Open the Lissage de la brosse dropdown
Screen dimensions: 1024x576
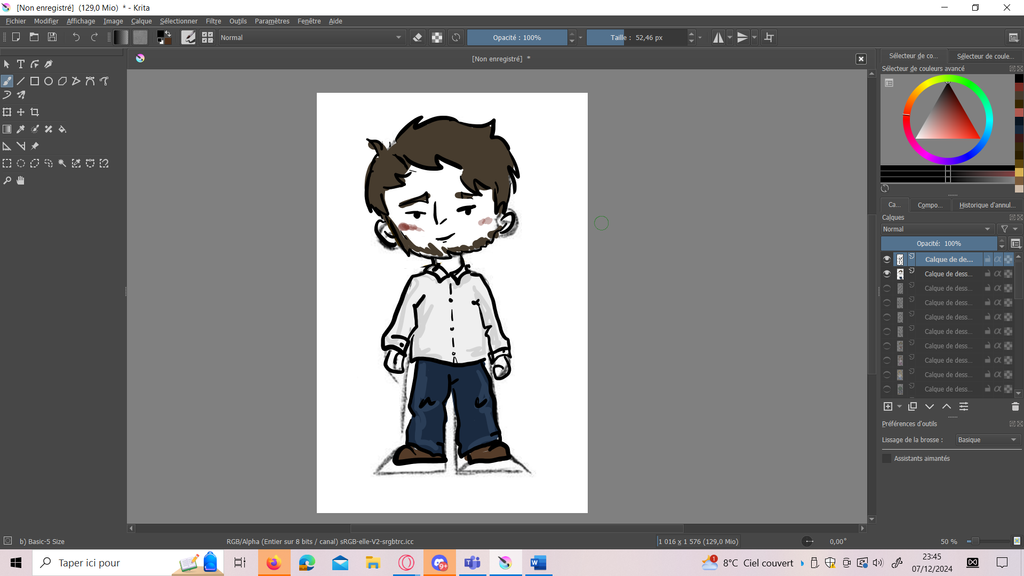pyautogui.click(x=985, y=440)
